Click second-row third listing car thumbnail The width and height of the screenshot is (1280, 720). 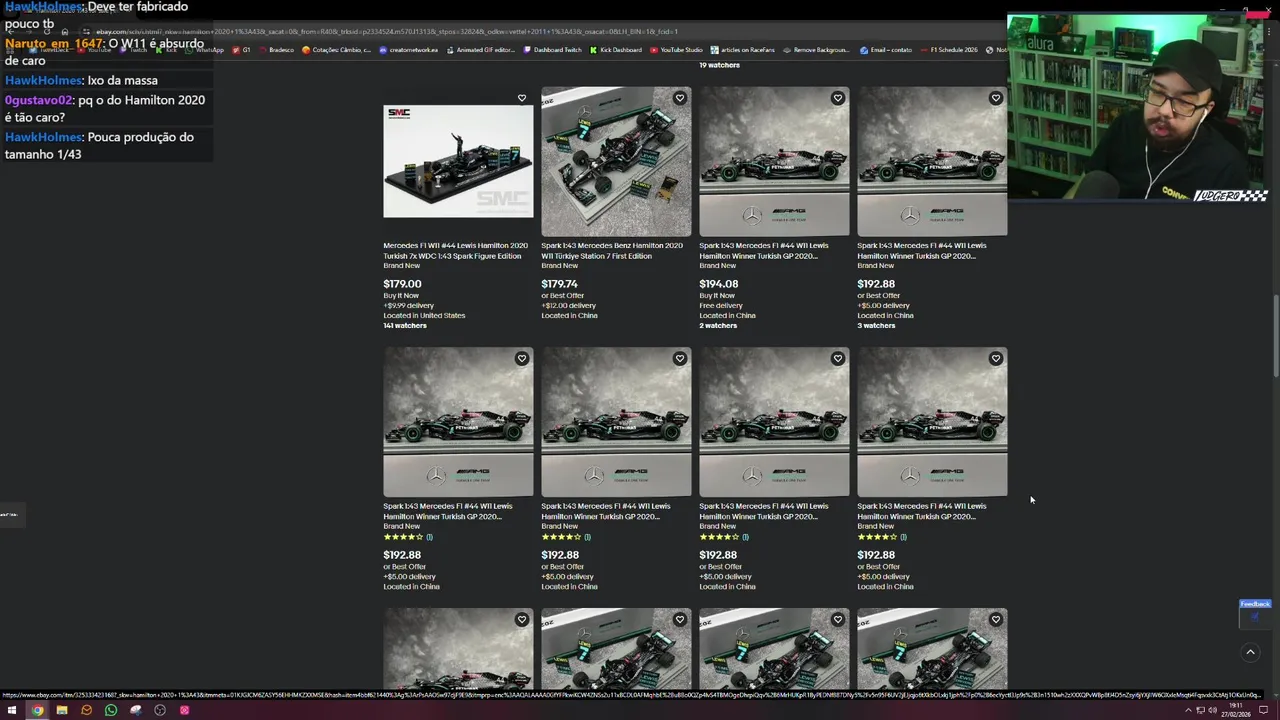point(774,422)
